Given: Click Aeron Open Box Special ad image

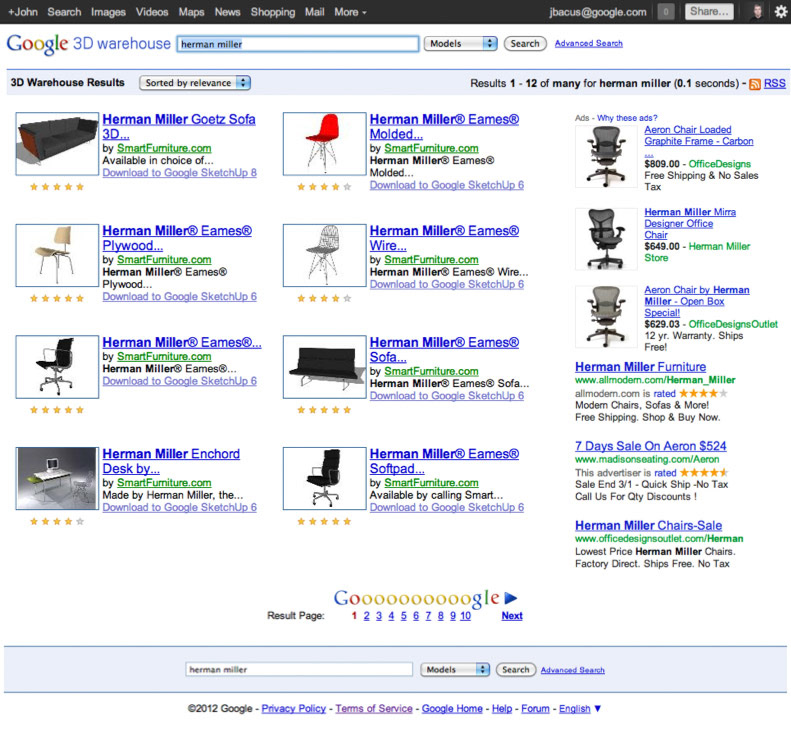Looking at the screenshot, I should click(606, 317).
